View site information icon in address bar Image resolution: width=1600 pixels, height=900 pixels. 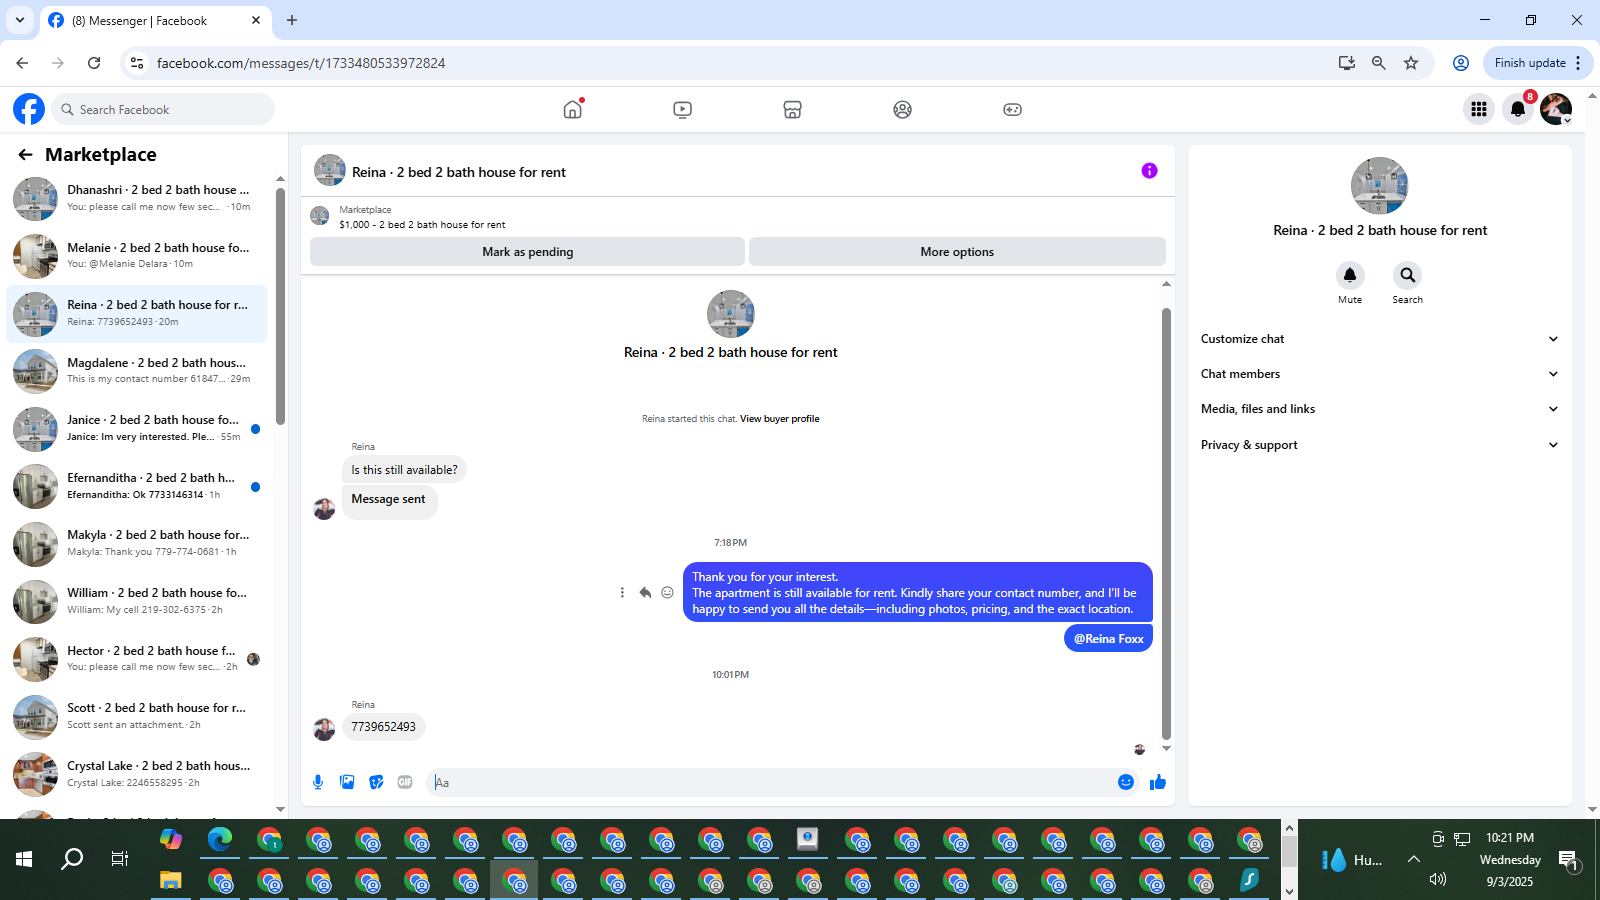pos(137,63)
